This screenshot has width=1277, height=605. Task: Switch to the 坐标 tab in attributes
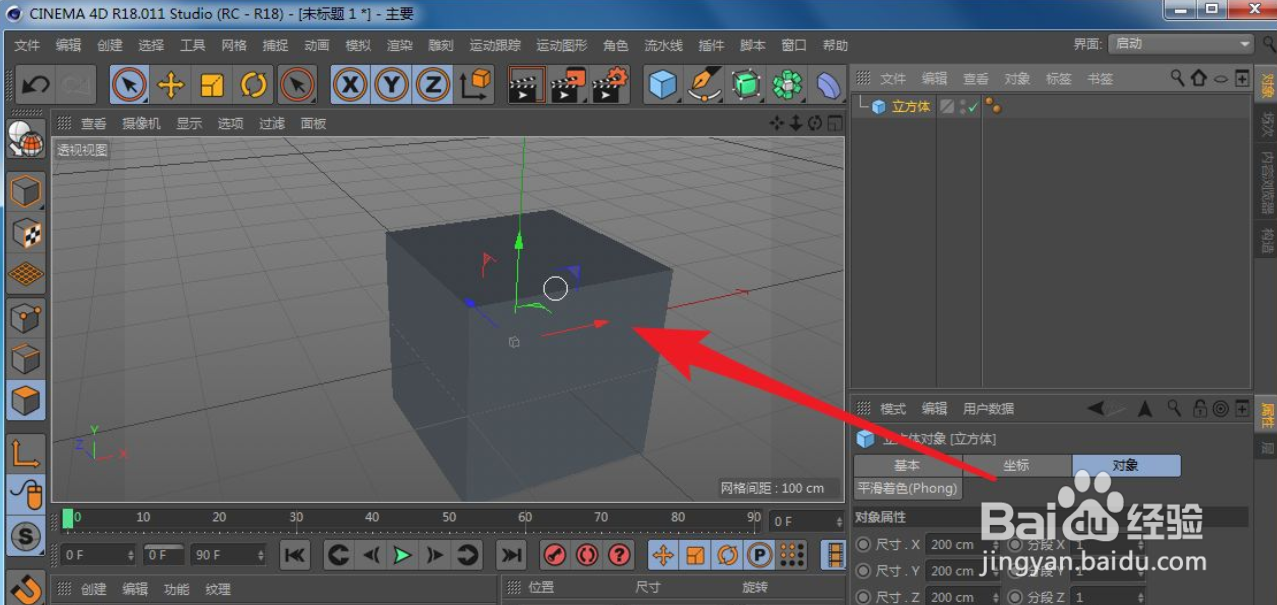pos(1016,465)
